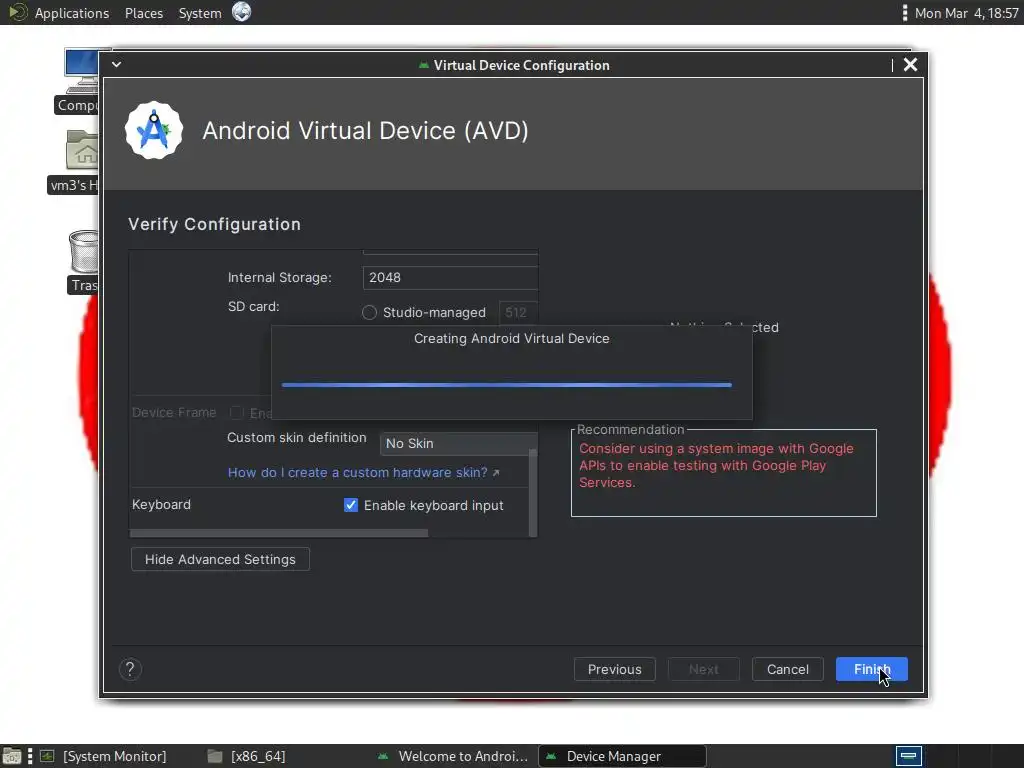Click the Keyboard section label
1024x768 pixels.
pos(161,504)
